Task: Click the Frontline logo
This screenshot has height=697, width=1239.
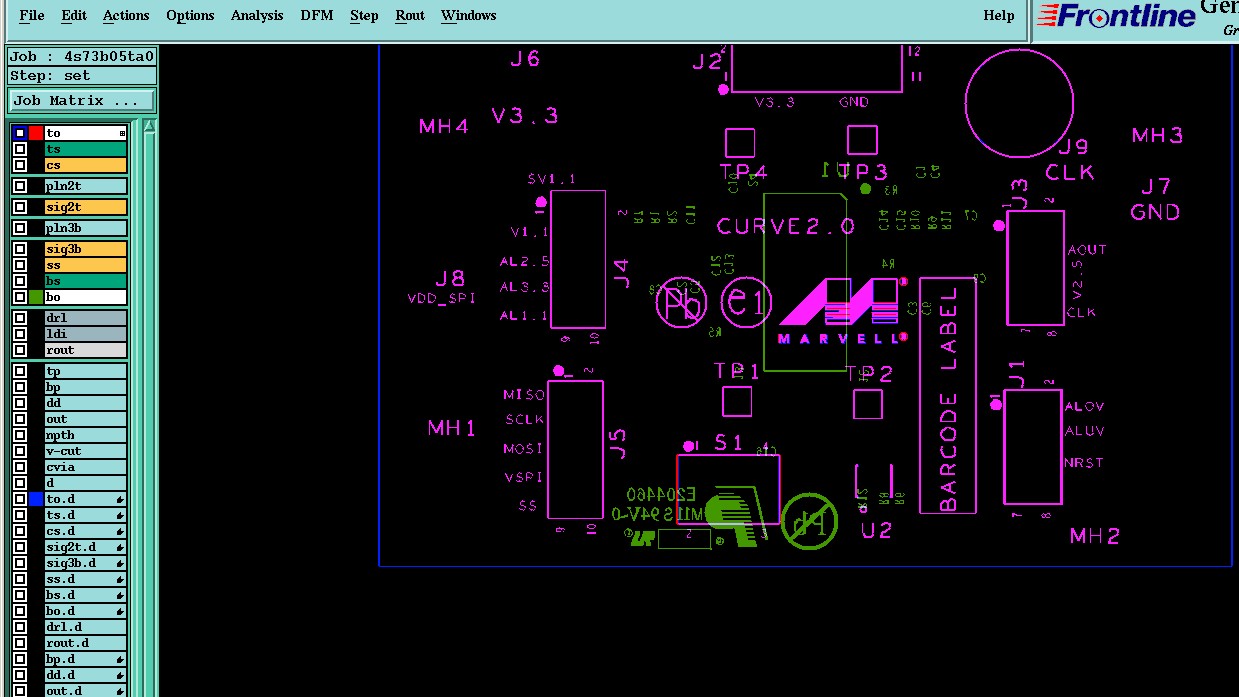Action: (1117, 15)
